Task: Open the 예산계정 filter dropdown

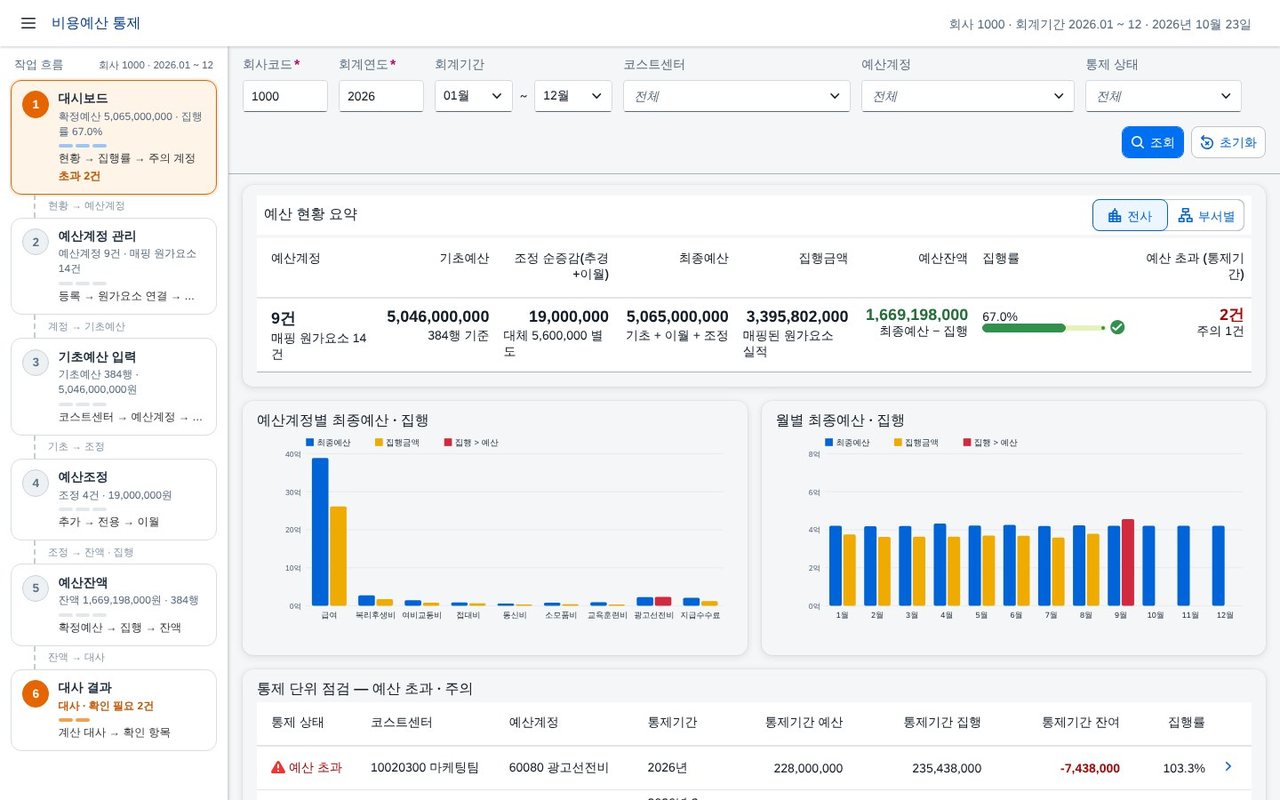Action: pyautogui.click(x=968, y=96)
